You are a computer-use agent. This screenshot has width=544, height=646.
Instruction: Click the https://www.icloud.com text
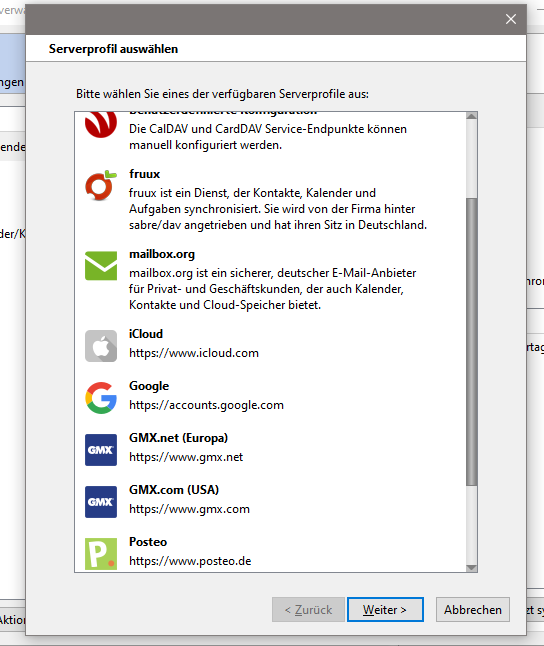click(194, 353)
